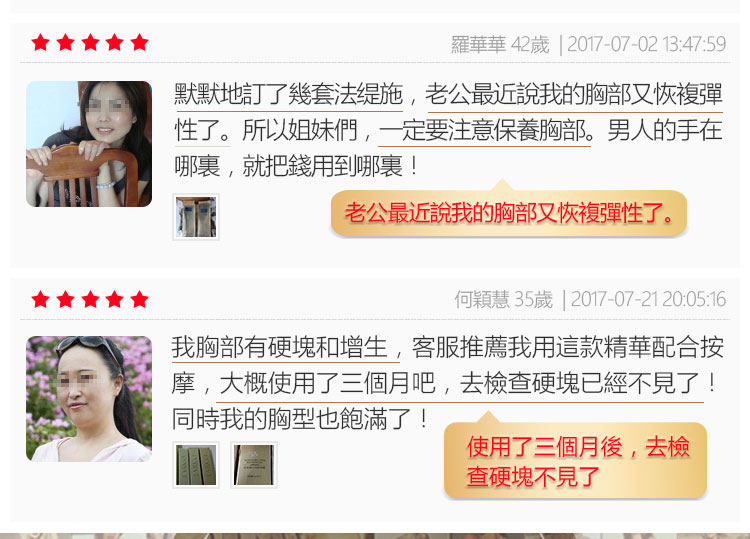
Task: Click the third star of 何穎慧's rating
Action: [x=90, y=299]
